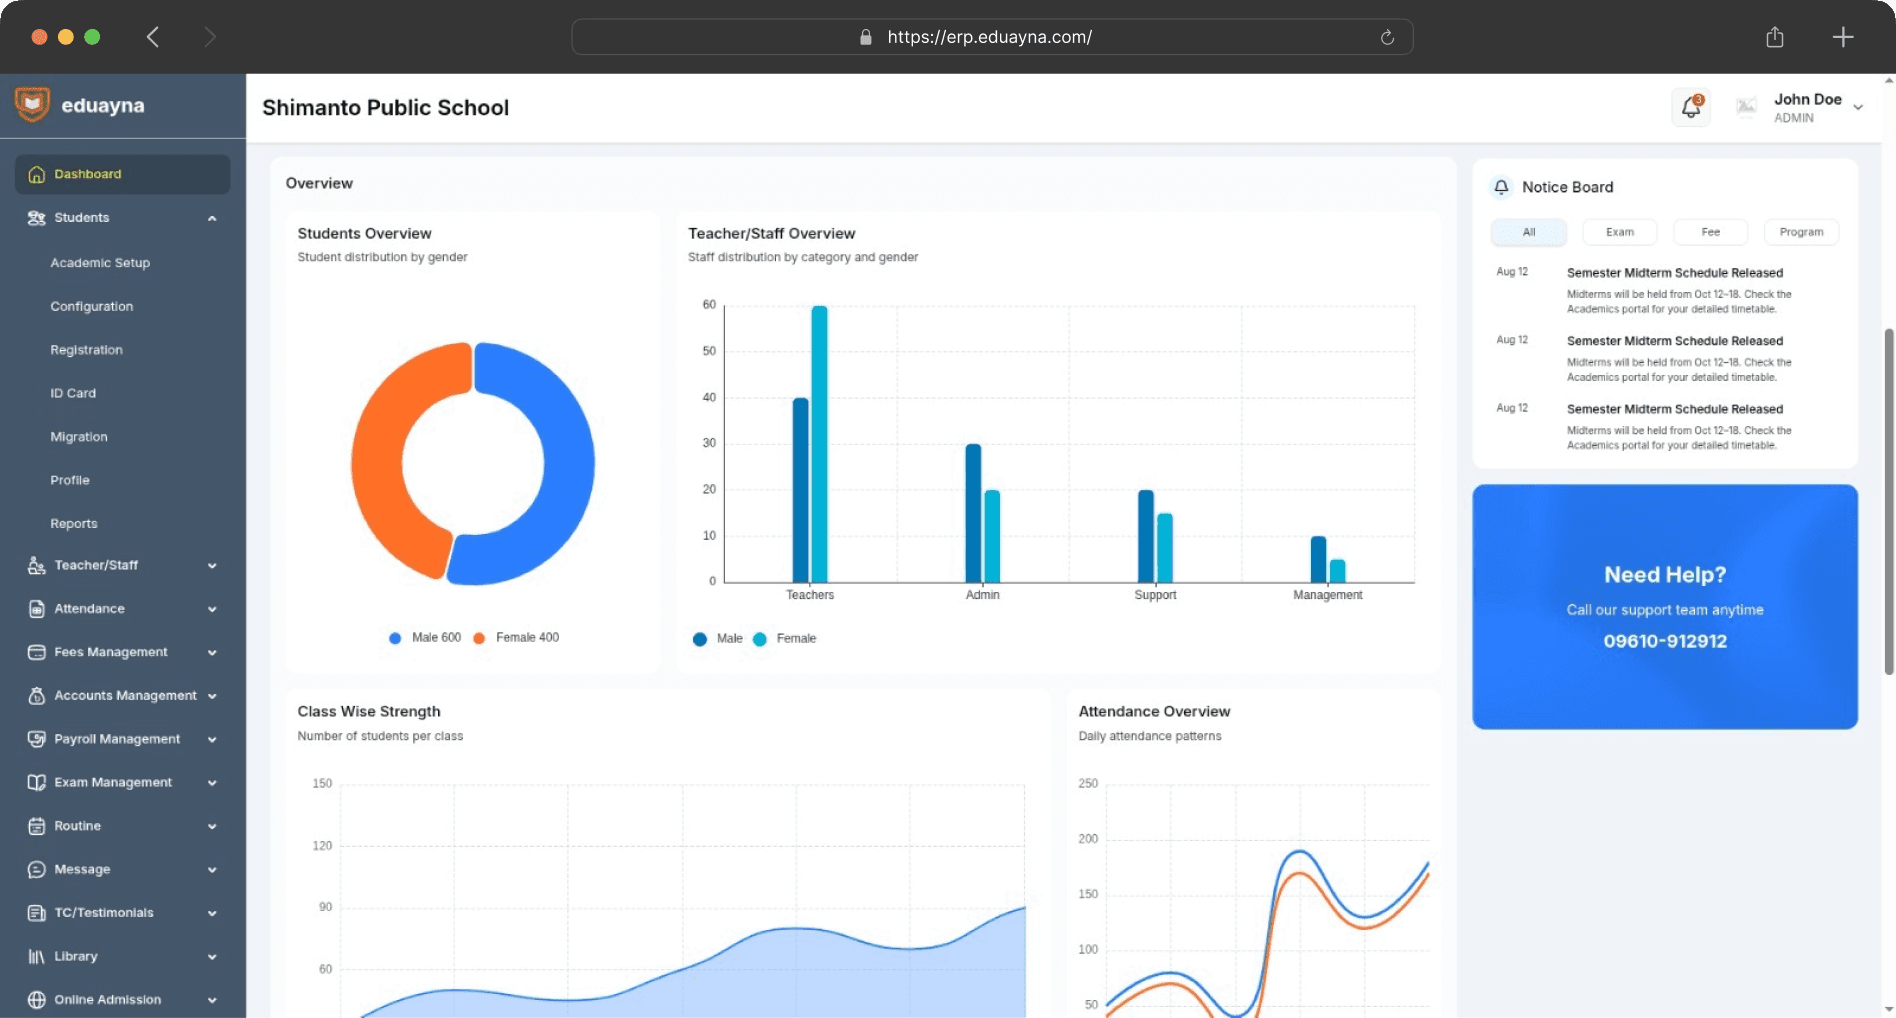Open the first Semester Midterm Schedule notice
The image size is (1896, 1018).
coord(1674,273)
